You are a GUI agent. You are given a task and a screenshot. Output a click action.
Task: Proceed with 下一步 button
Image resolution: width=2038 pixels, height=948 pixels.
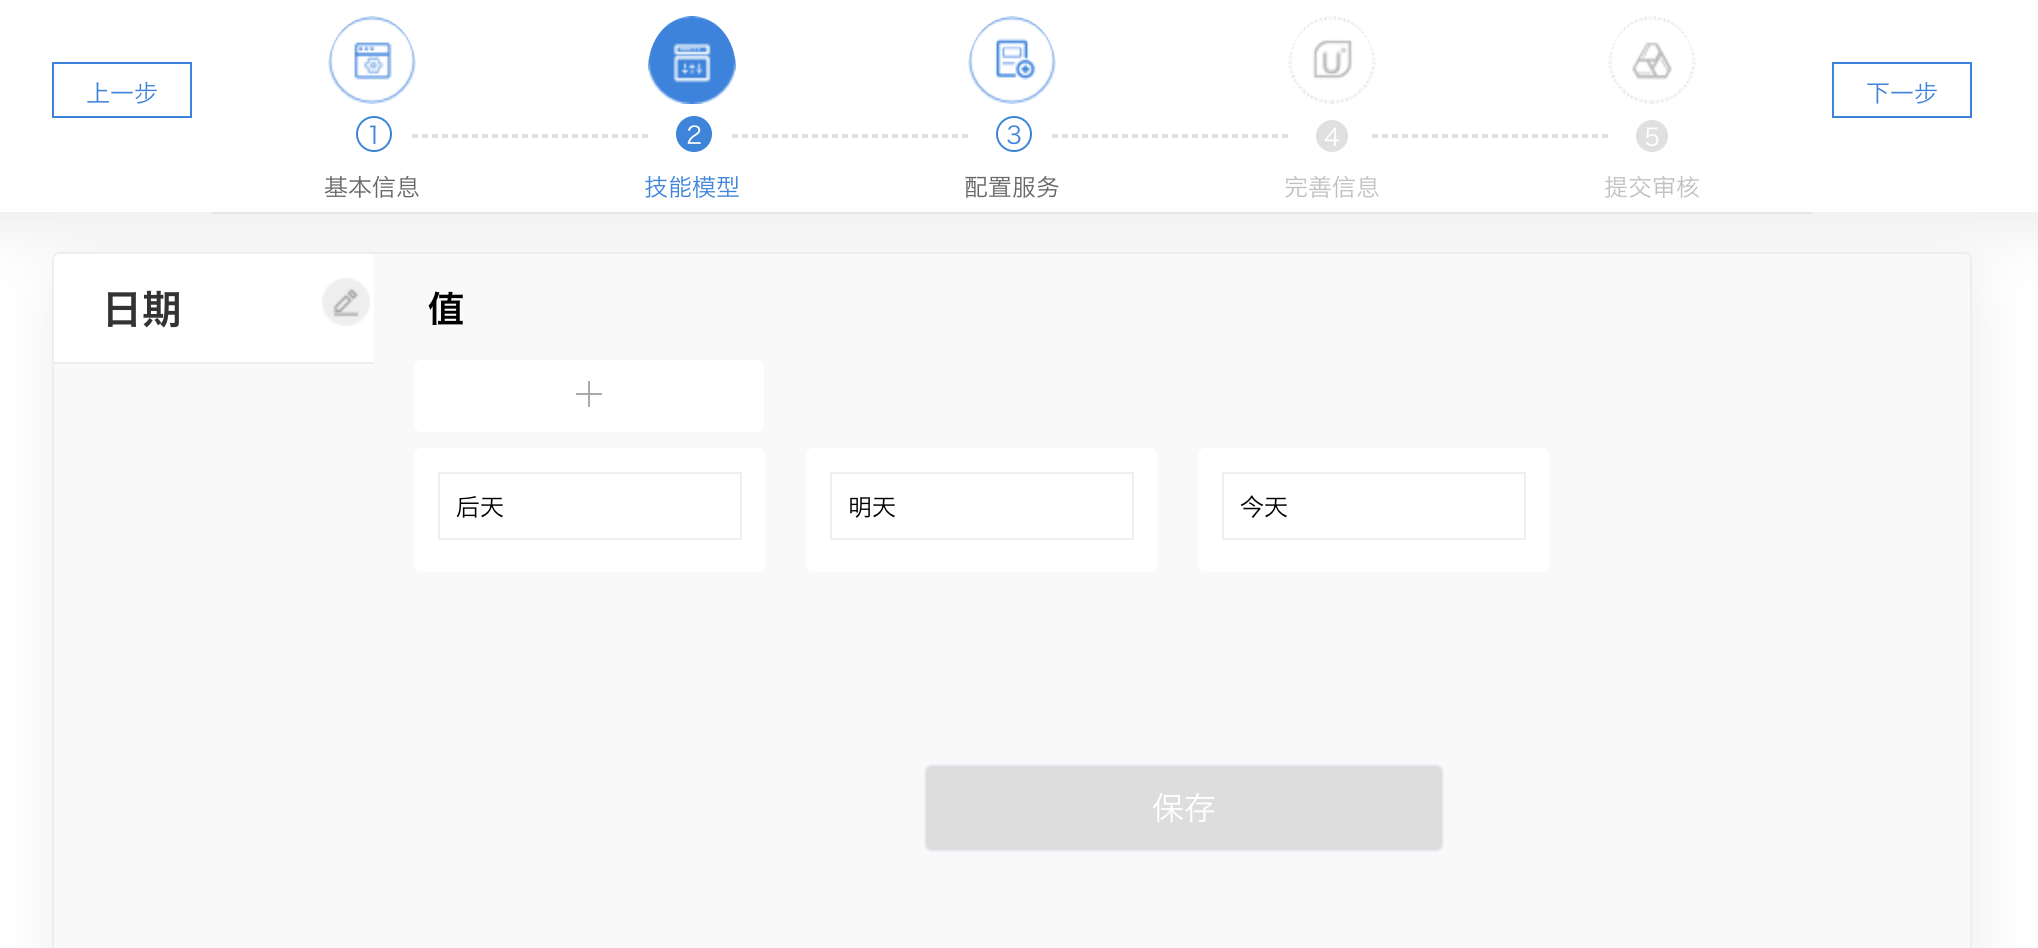(1901, 91)
